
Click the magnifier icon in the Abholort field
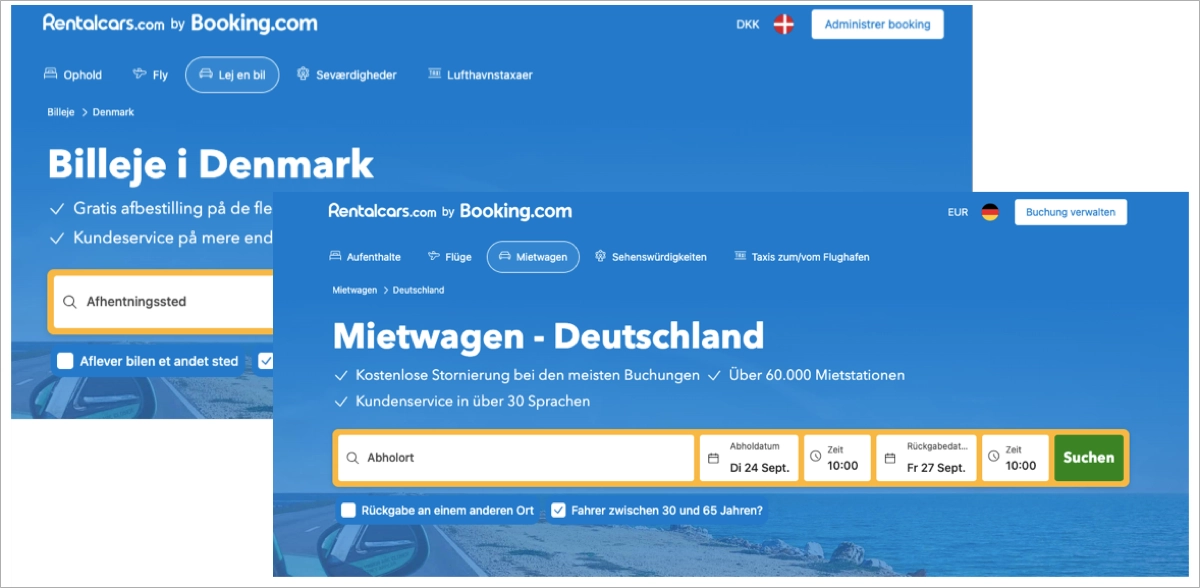point(351,456)
